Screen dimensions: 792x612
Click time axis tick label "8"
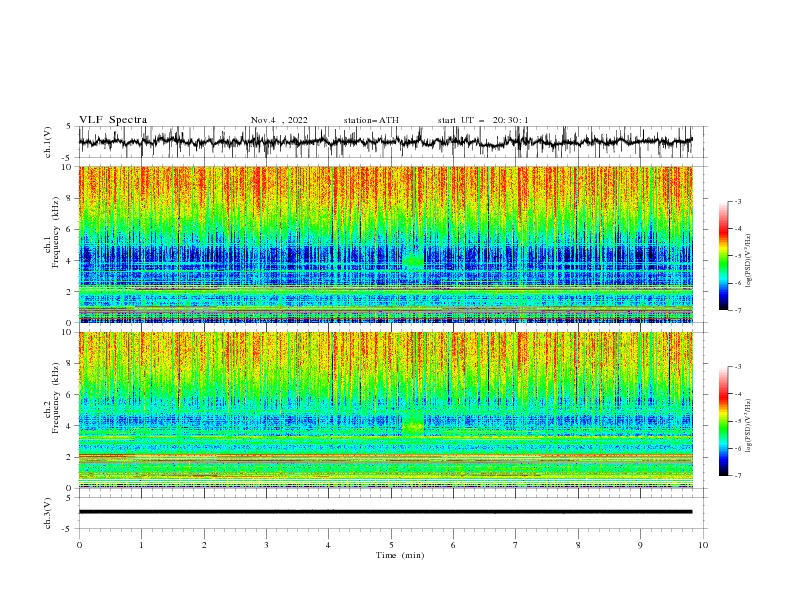point(578,545)
